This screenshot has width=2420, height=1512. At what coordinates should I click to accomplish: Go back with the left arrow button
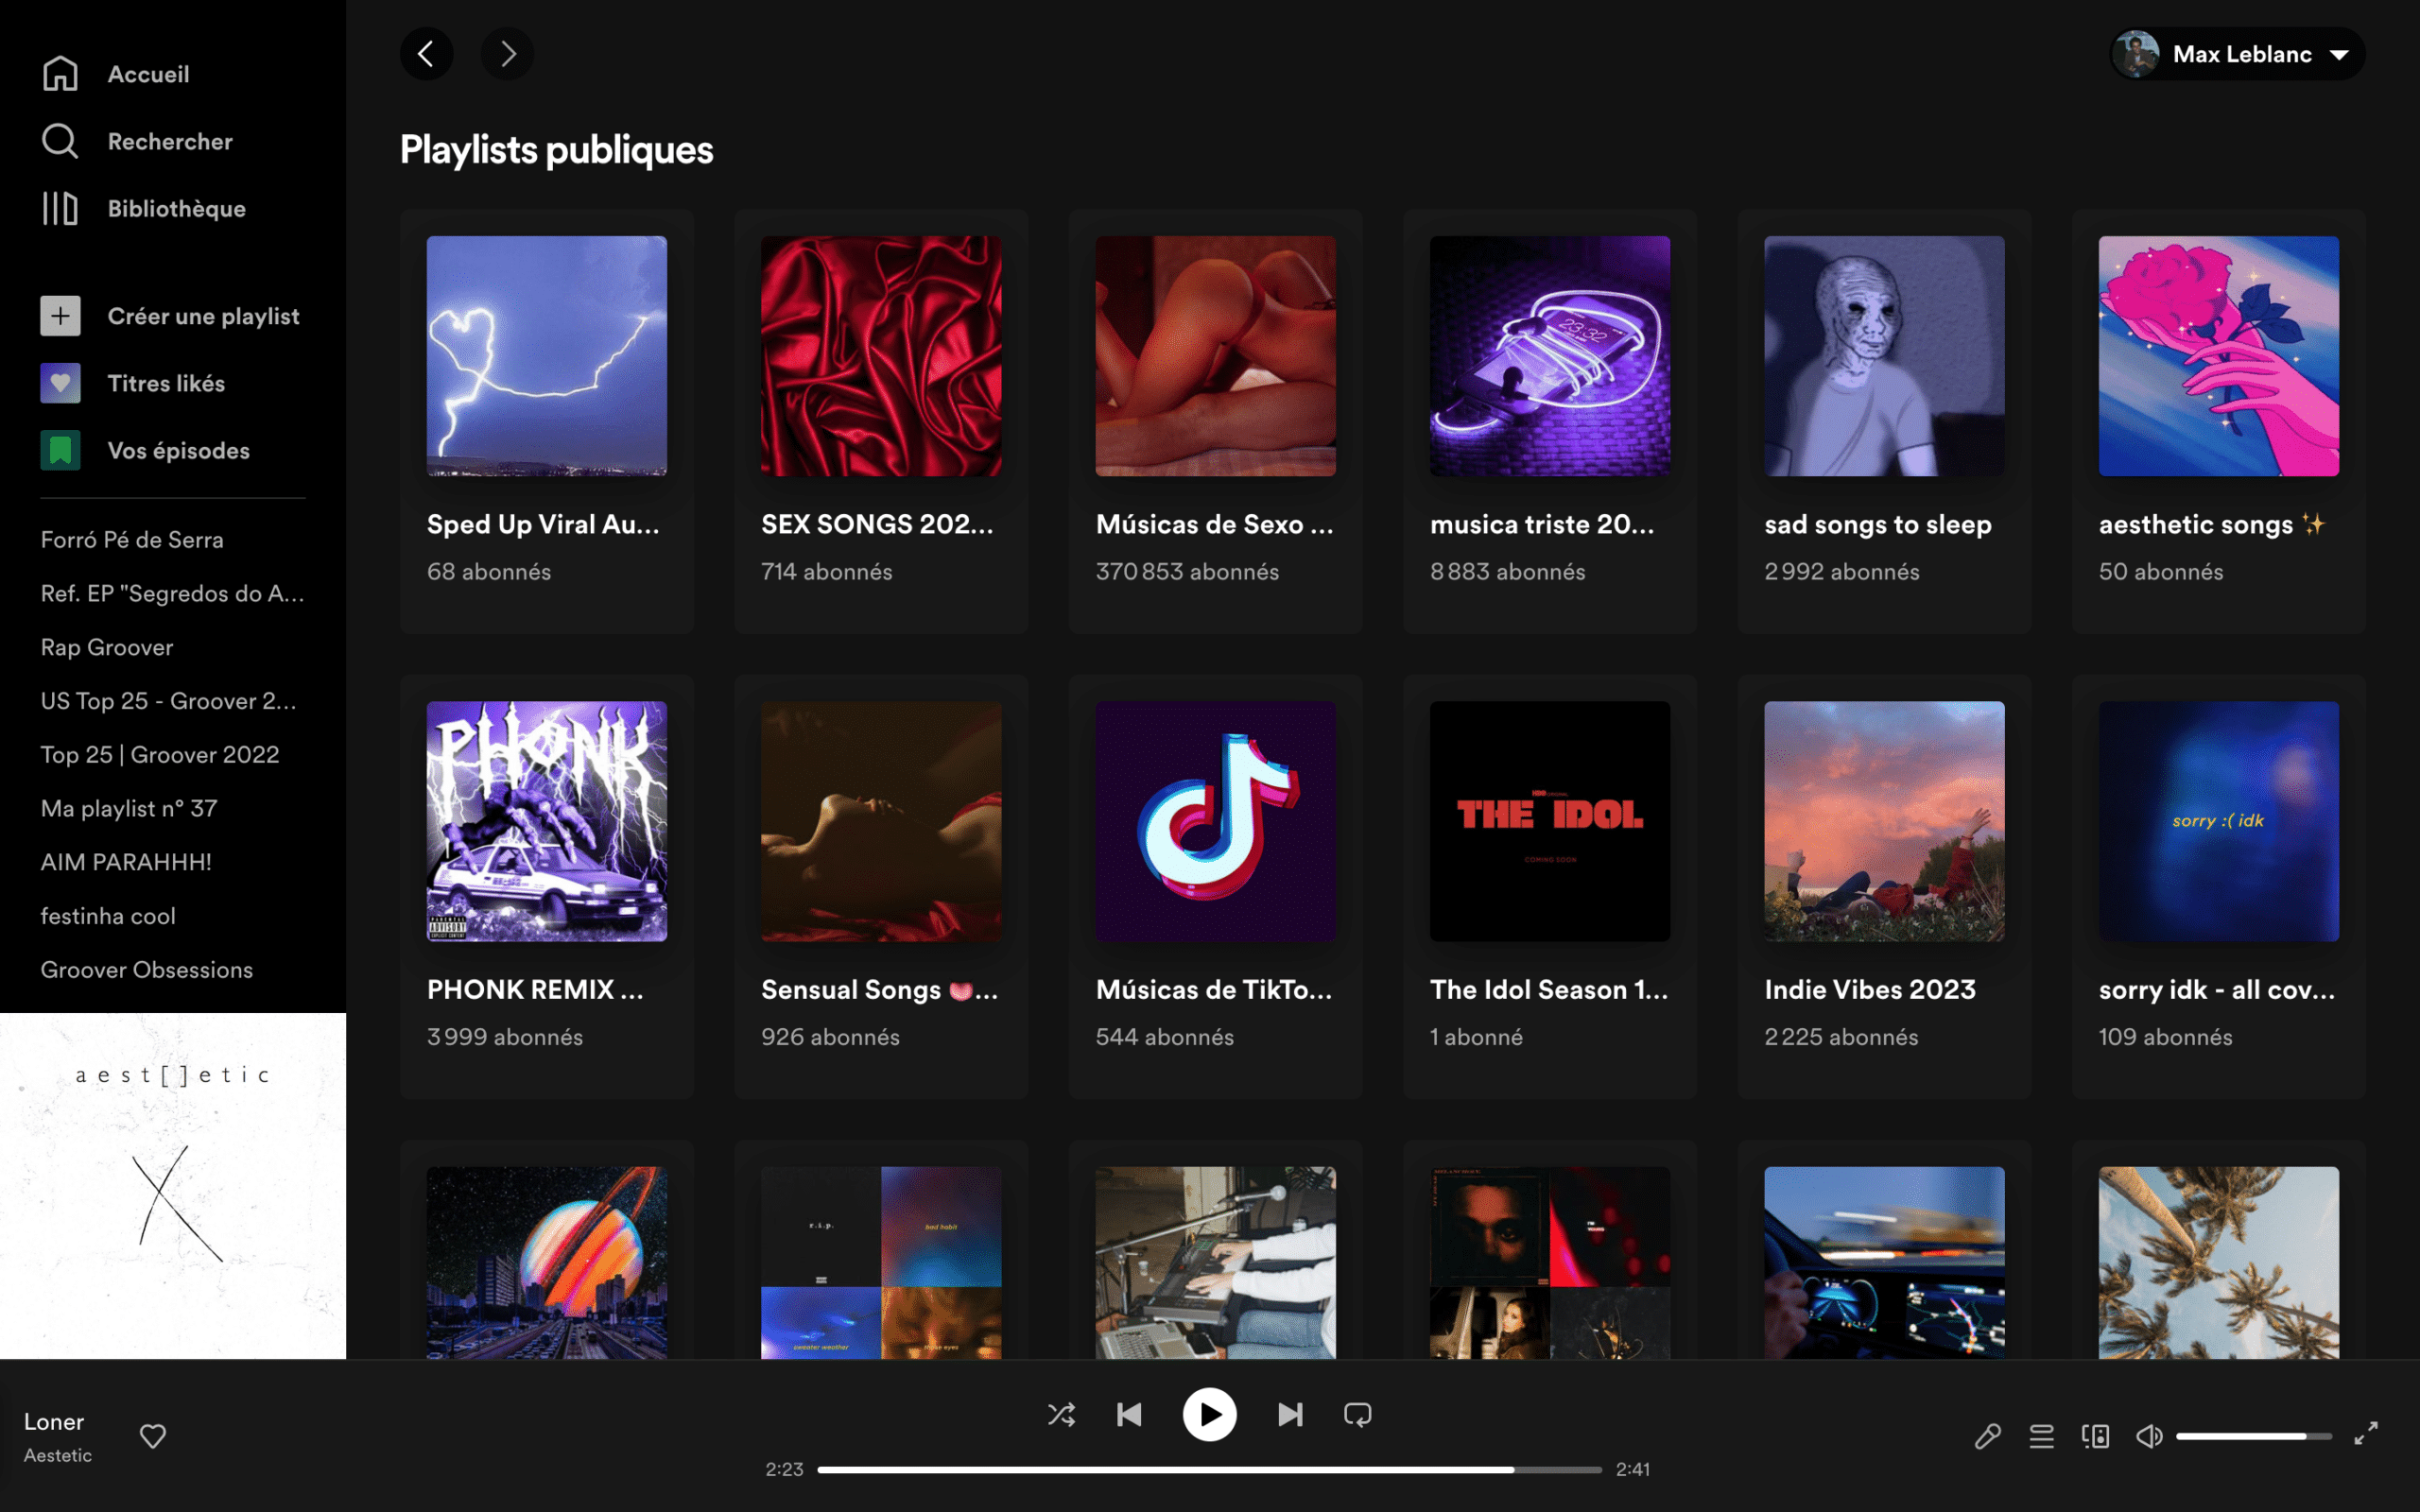pyautogui.click(x=427, y=53)
